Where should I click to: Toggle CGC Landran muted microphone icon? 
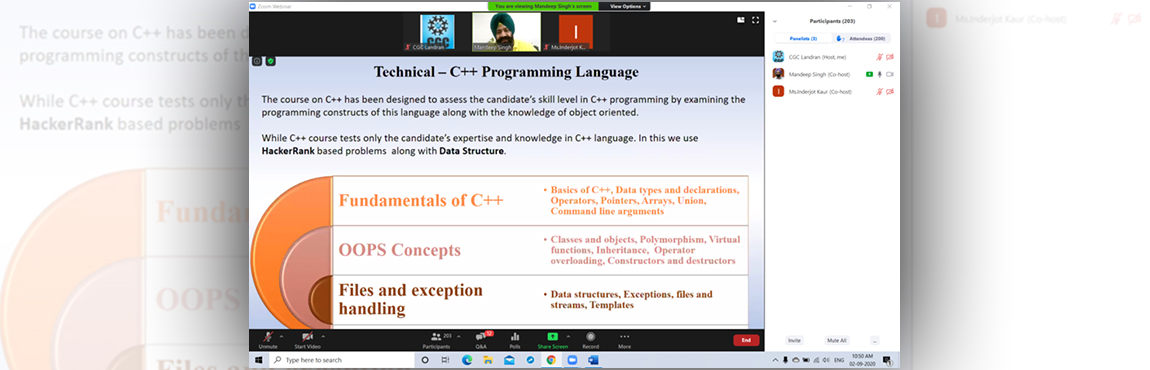pos(879,57)
